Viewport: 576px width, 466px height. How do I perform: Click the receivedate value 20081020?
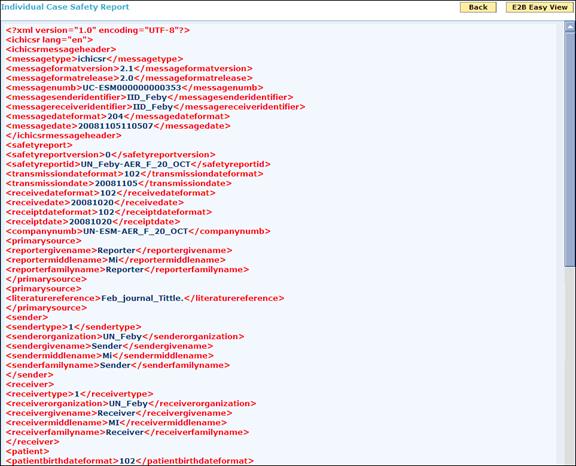(92, 202)
